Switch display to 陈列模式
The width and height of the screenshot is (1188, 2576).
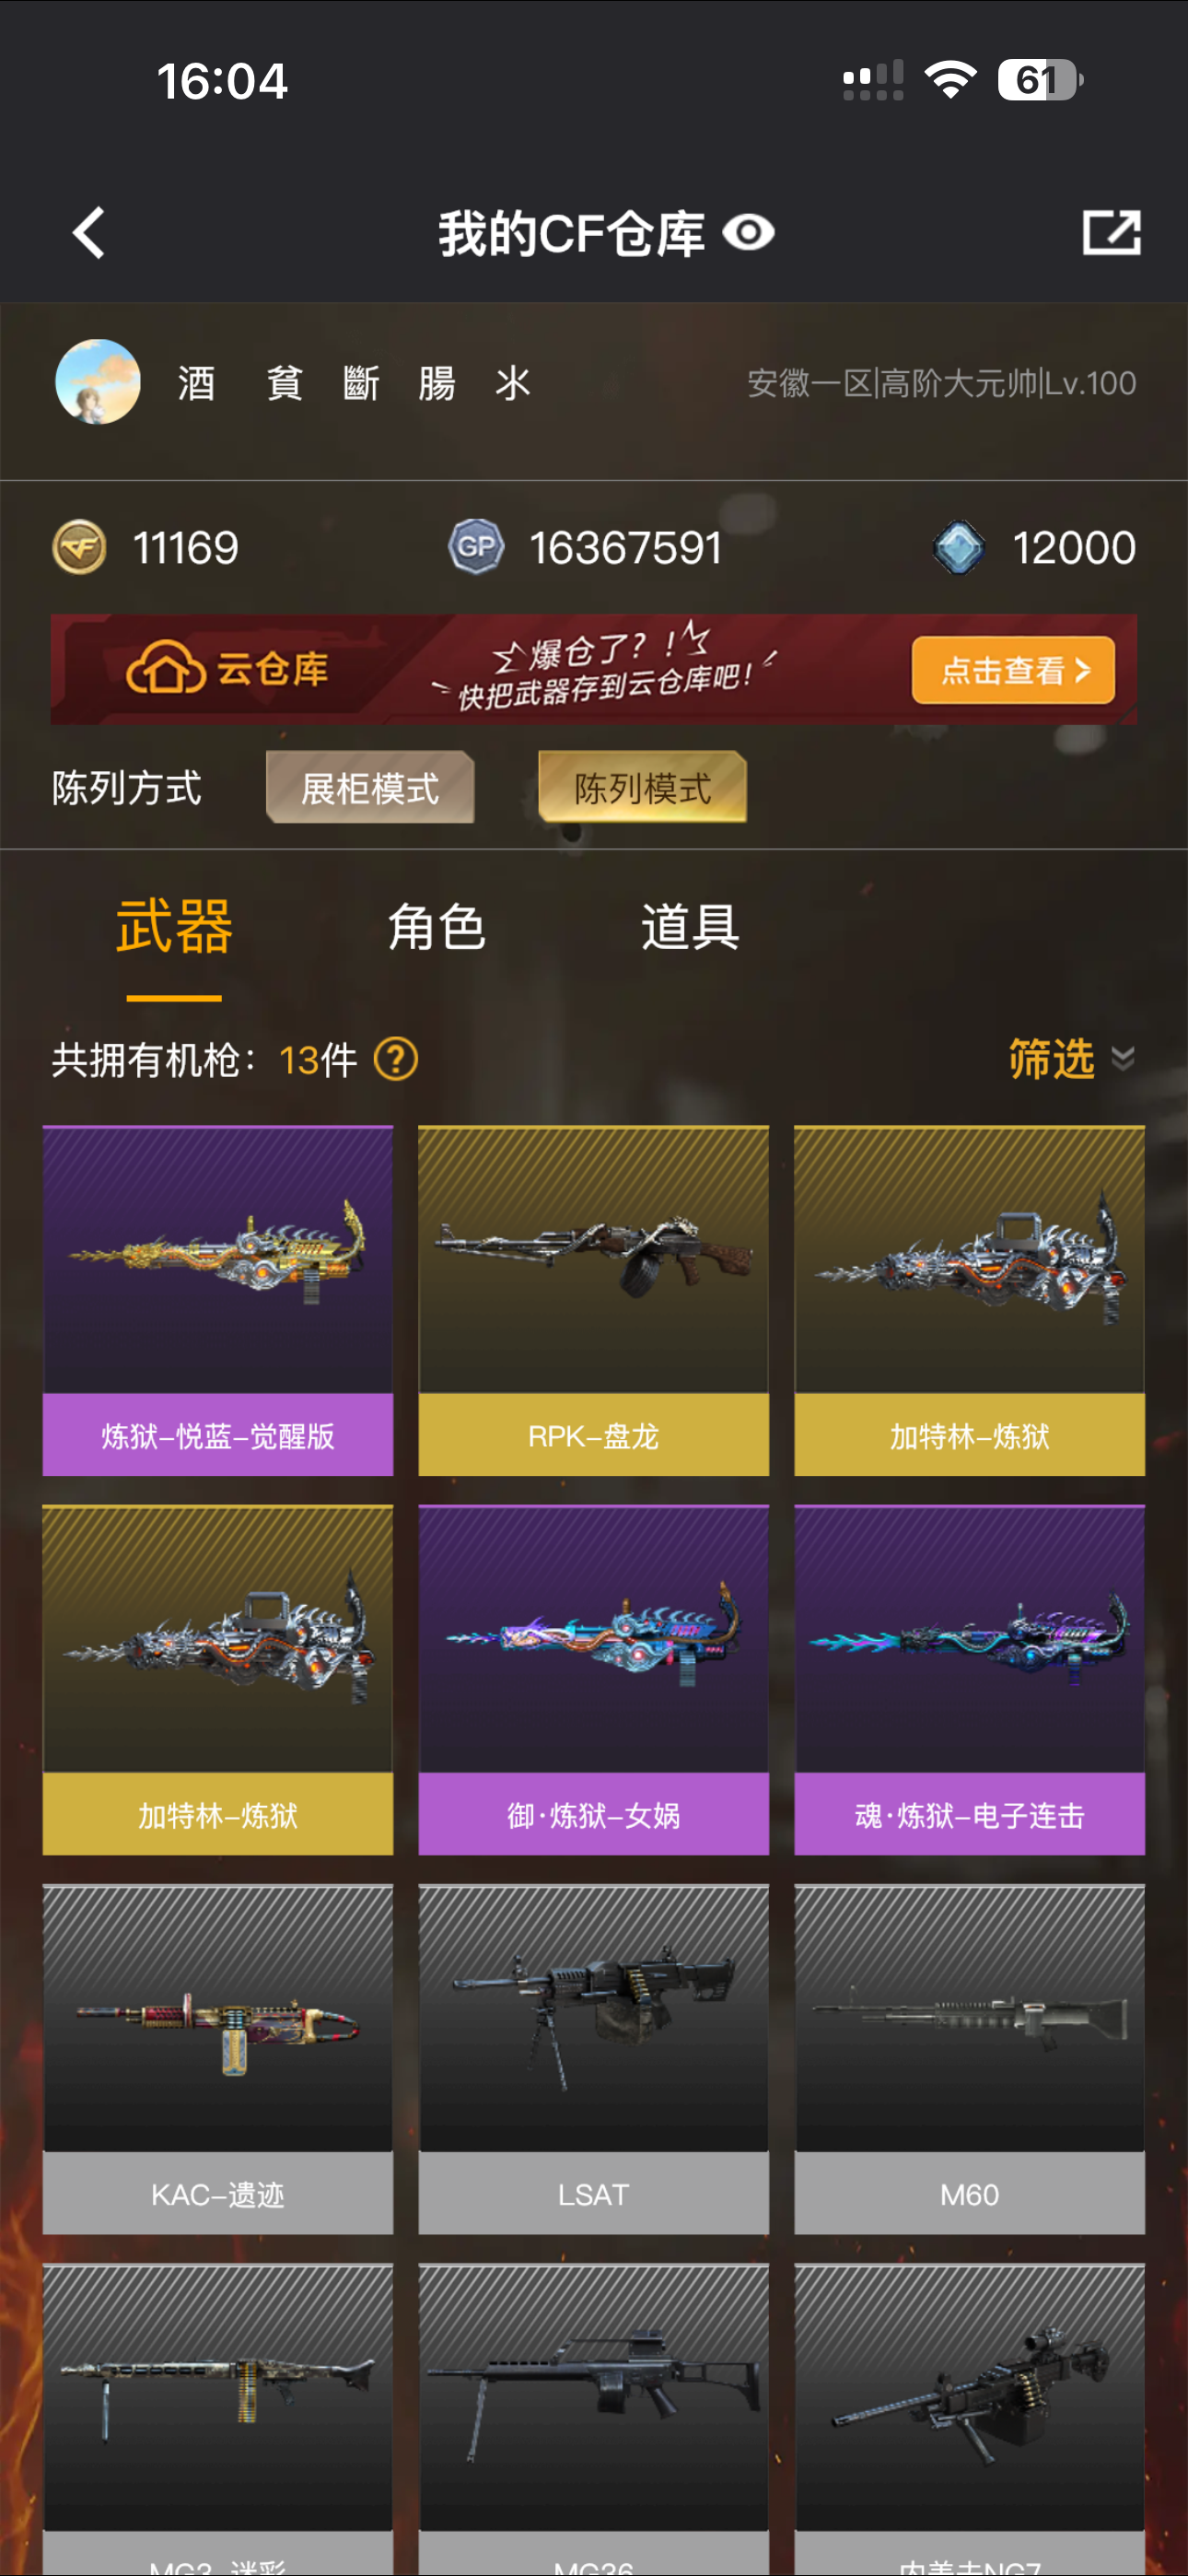643,788
